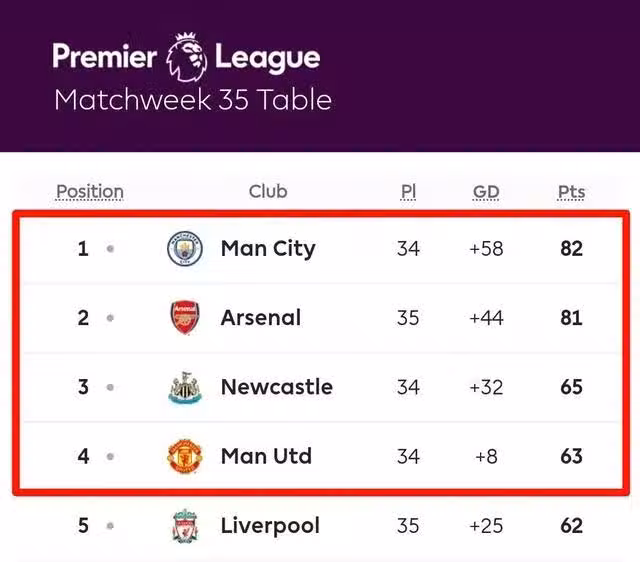The height and width of the screenshot is (562, 640).
Task: Click the Arsenal club crest
Action: point(184,318)
